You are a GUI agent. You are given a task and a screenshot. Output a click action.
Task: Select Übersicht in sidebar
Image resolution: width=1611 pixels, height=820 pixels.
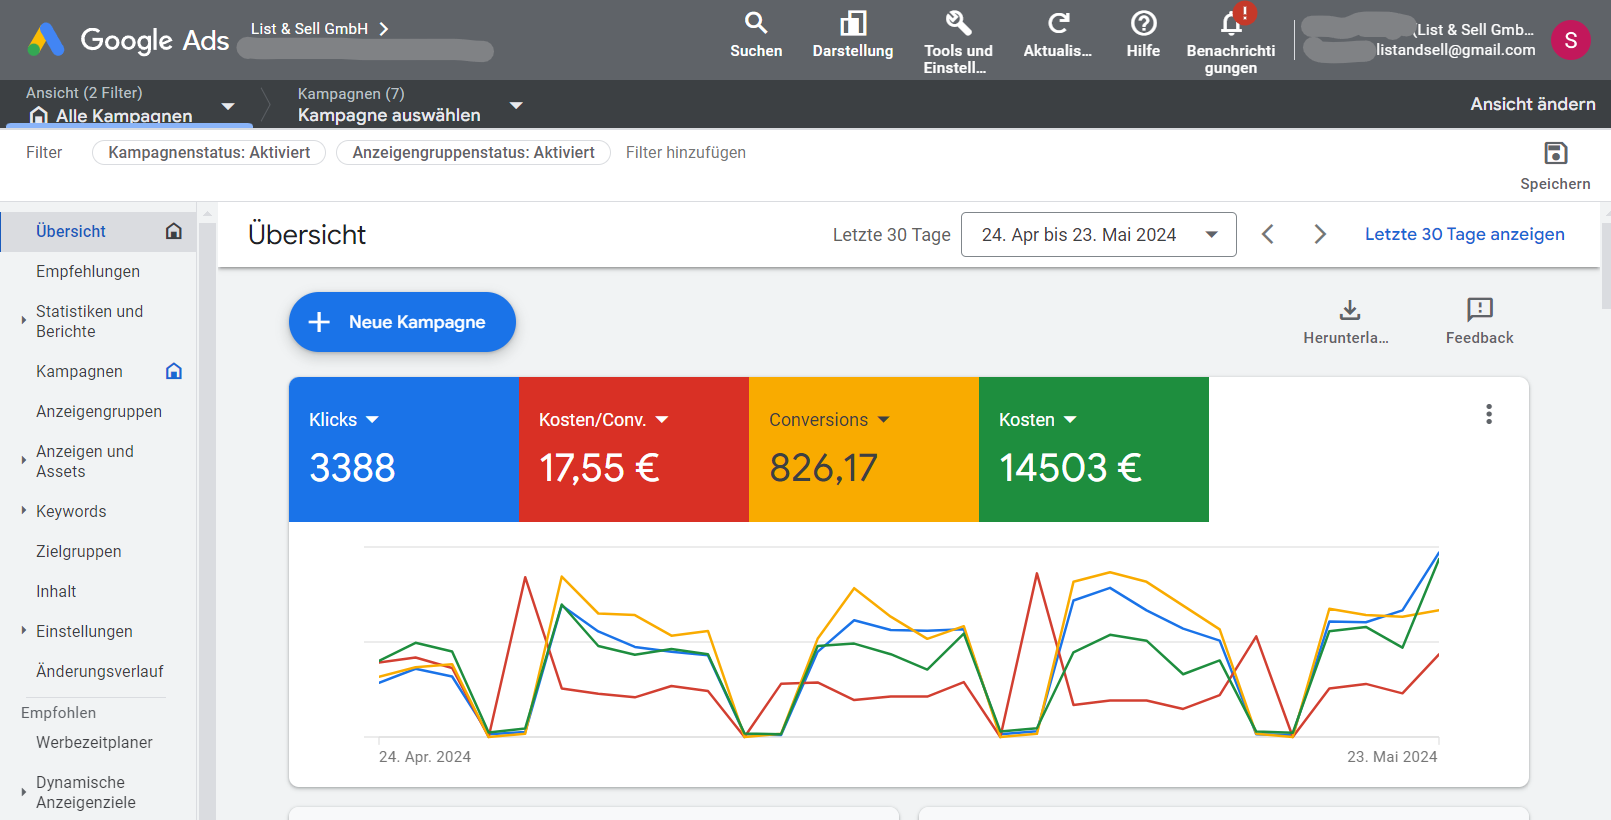tap(98, 231)
